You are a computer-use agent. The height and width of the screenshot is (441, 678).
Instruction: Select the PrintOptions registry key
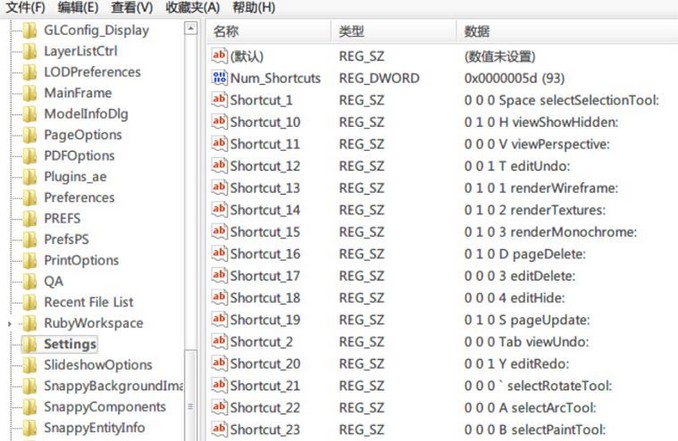(81, 261)
